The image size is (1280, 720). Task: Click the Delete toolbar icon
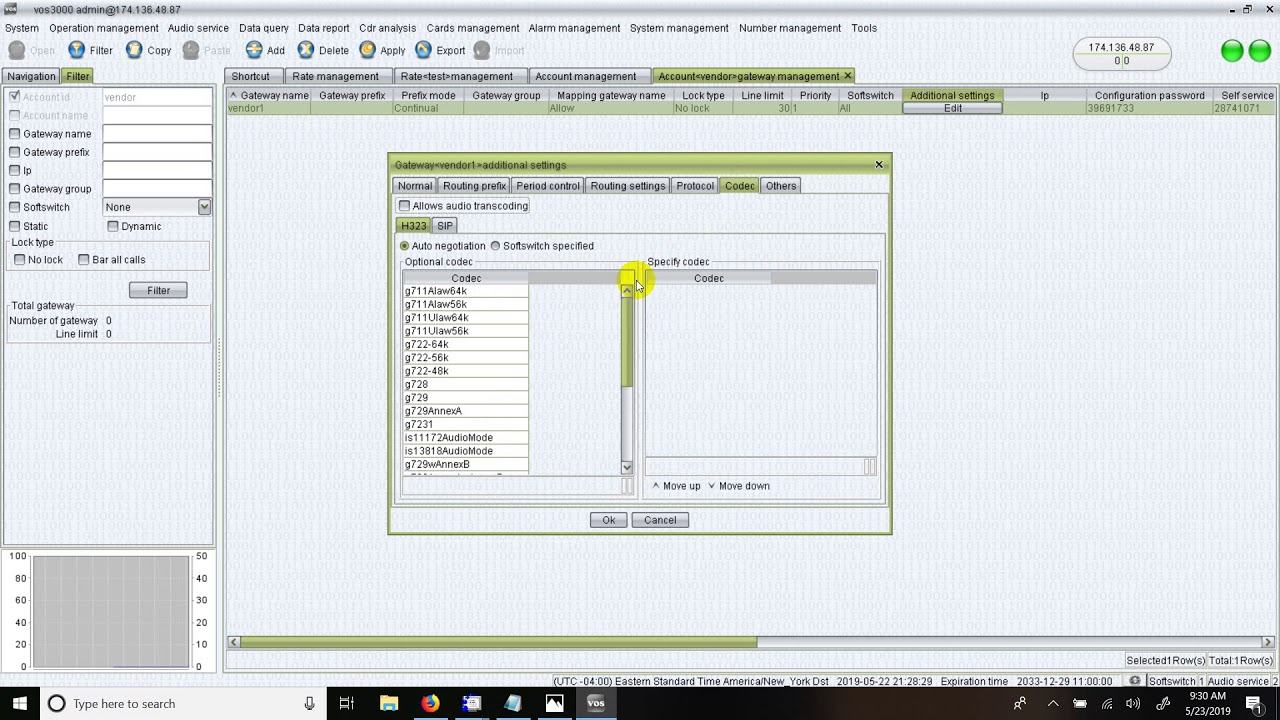pyautogui.click(x=306, y=50)
